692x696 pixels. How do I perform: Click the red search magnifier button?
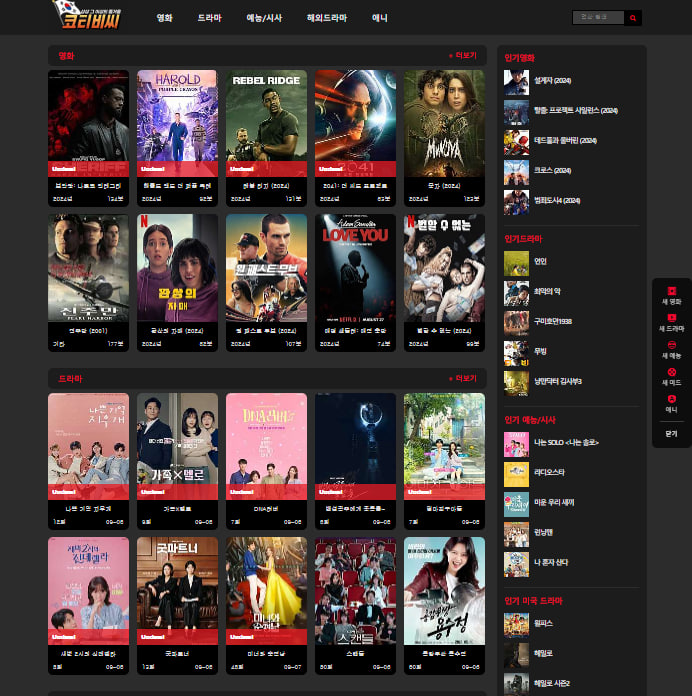(633, 18)
